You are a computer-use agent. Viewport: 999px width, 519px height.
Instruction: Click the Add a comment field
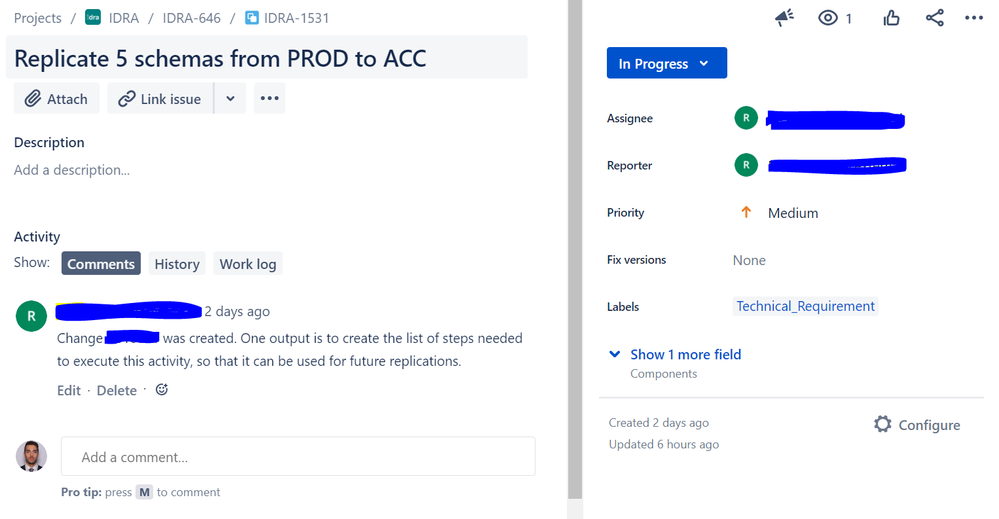click(x=298, y=456)
